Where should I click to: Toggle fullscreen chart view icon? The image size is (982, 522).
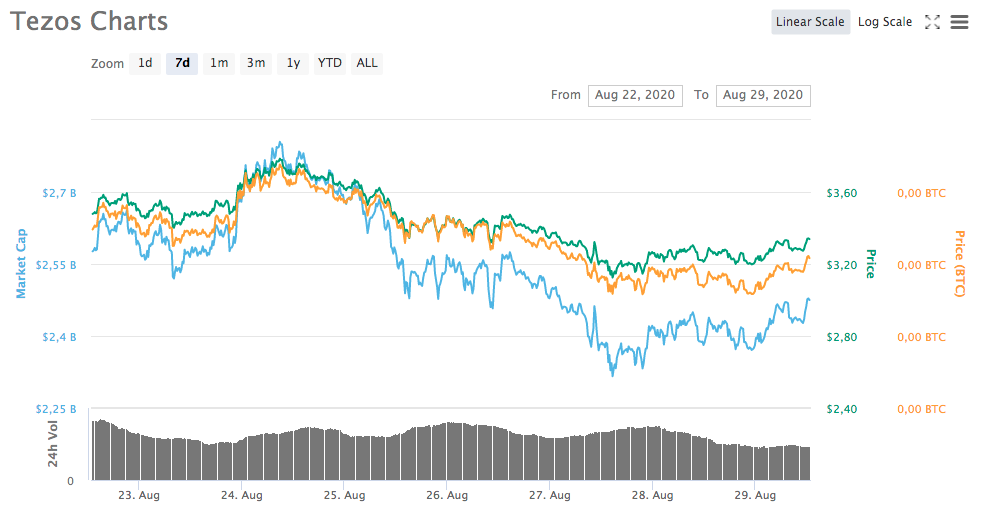tap(932, 22)
